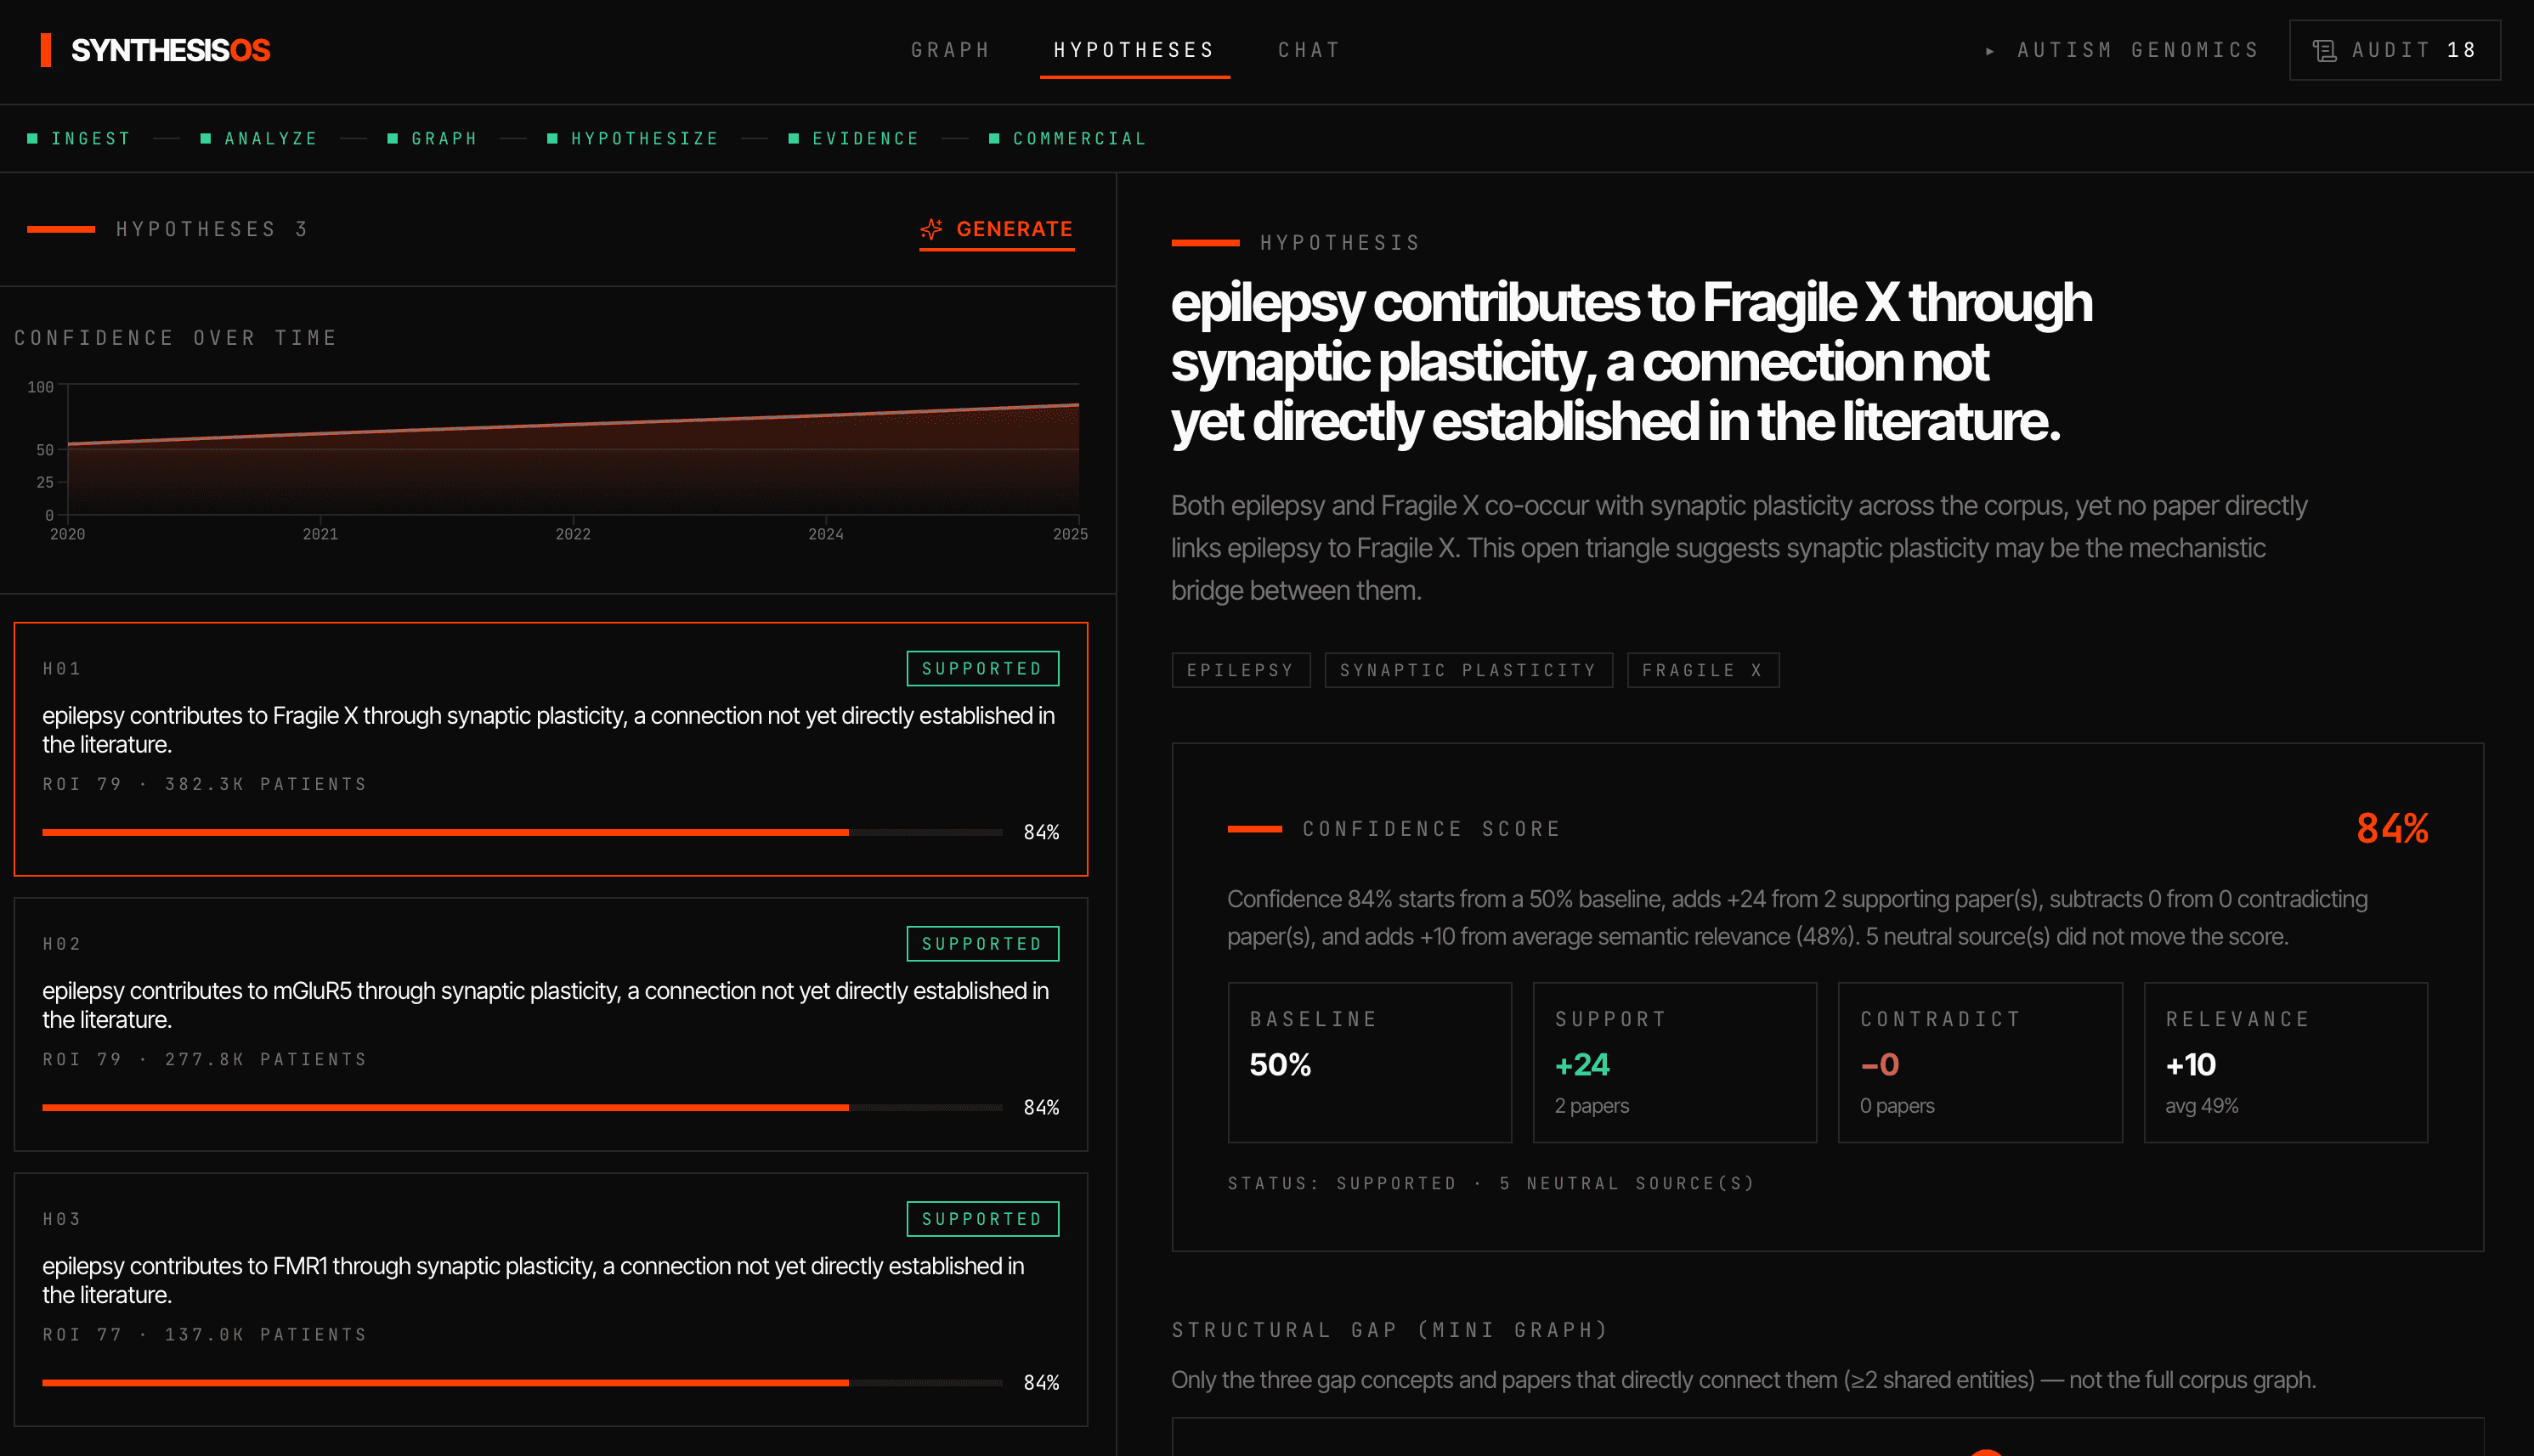Select the Ingest pipeline step
2534x1456 pixels.
point(80,139)
